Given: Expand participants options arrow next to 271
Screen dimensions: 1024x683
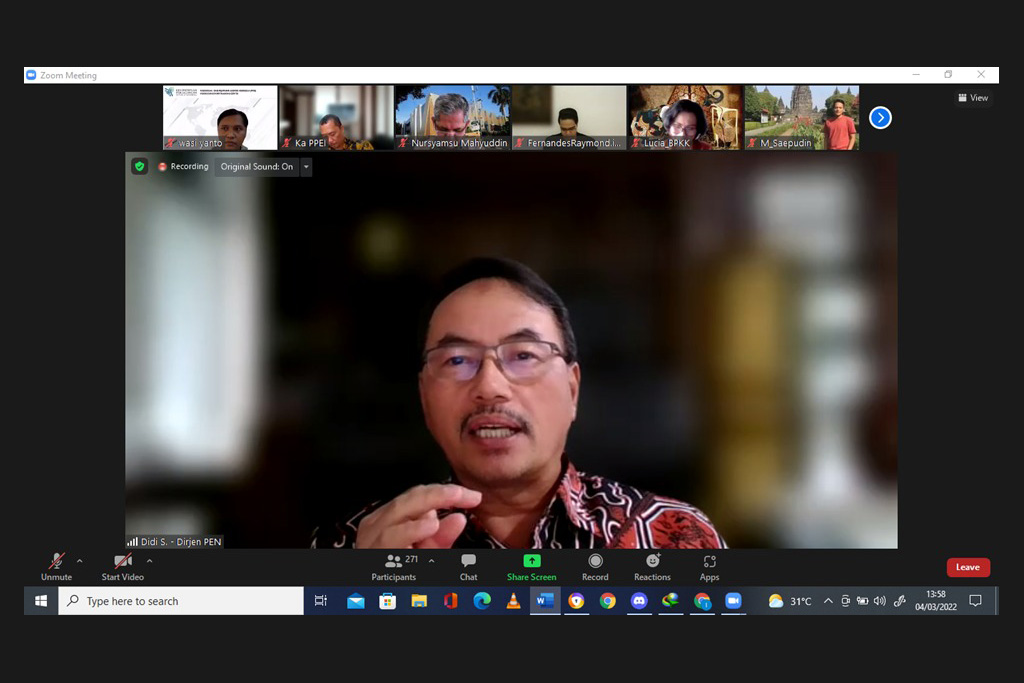Looking at the screenshot, I should 431,561.
